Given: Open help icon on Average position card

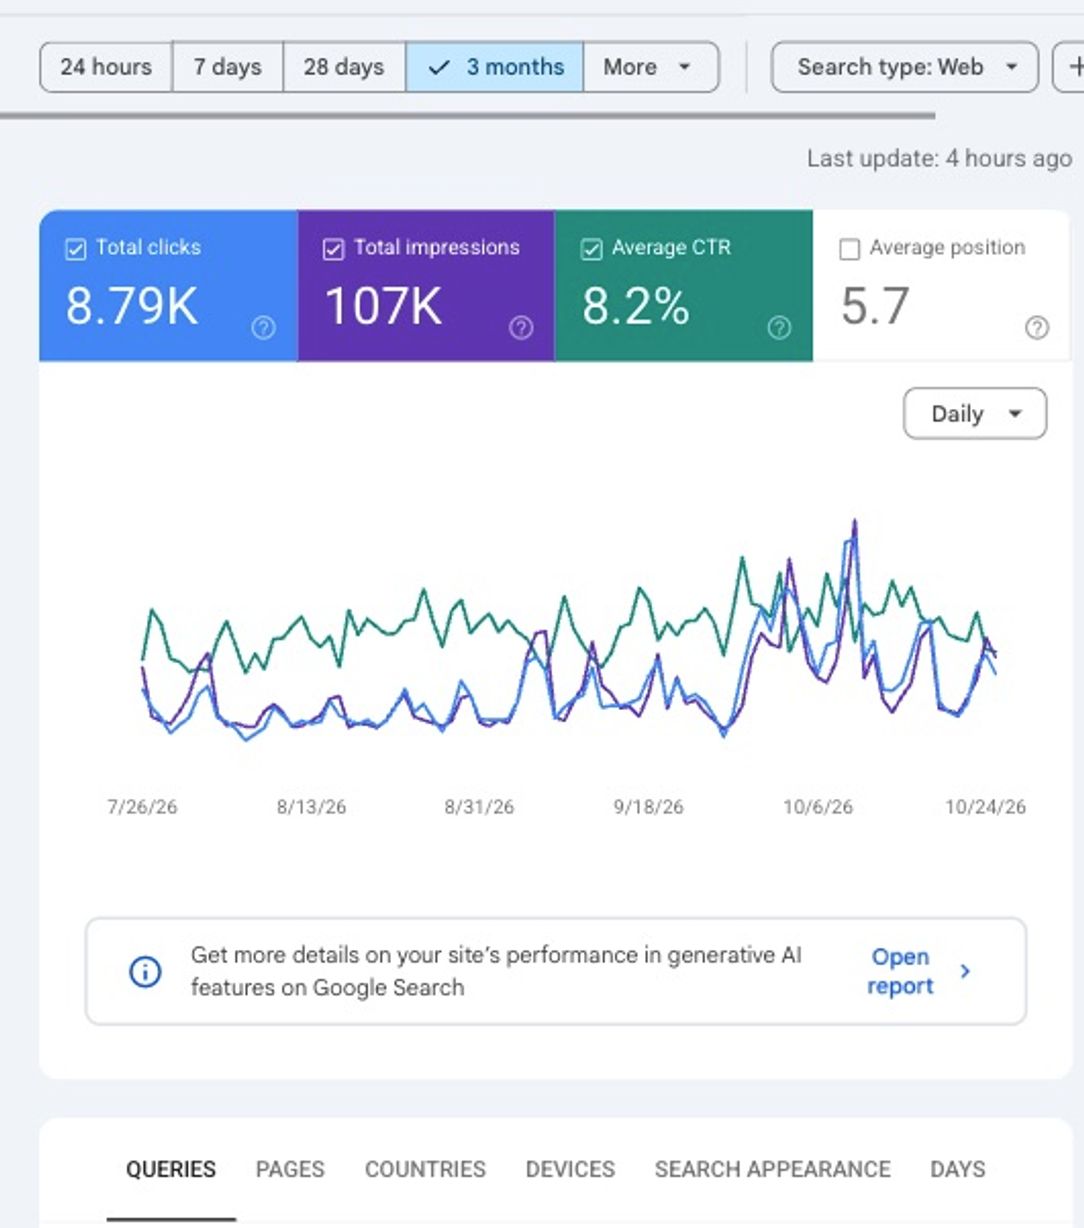Looking at the screenshot, I should [x=1037, y=327].
